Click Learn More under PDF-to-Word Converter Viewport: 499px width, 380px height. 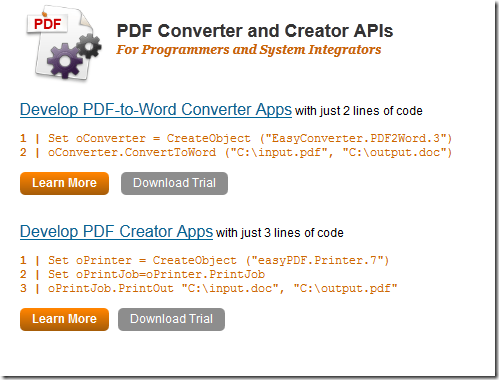pos(64,183)
